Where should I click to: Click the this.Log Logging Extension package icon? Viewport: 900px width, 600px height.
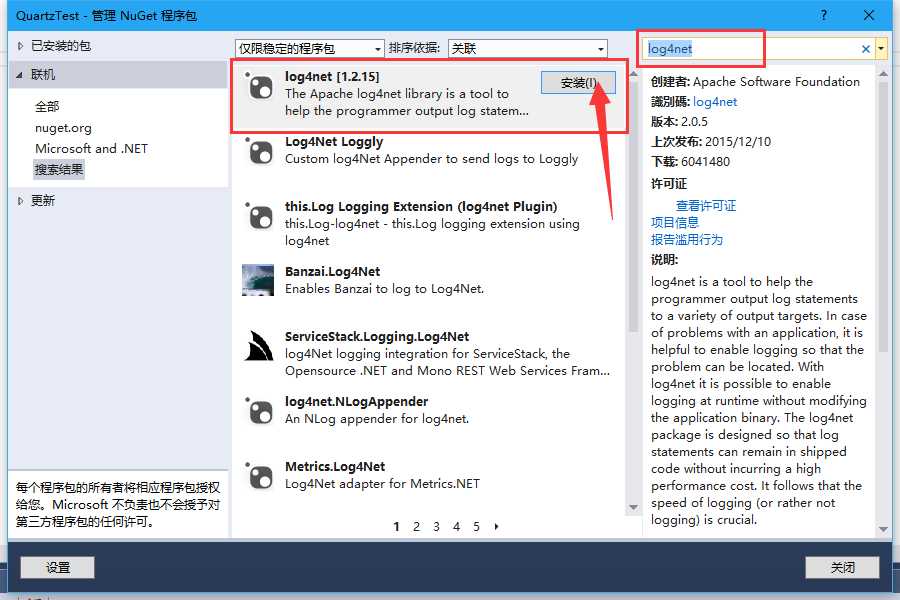(259, 216)
